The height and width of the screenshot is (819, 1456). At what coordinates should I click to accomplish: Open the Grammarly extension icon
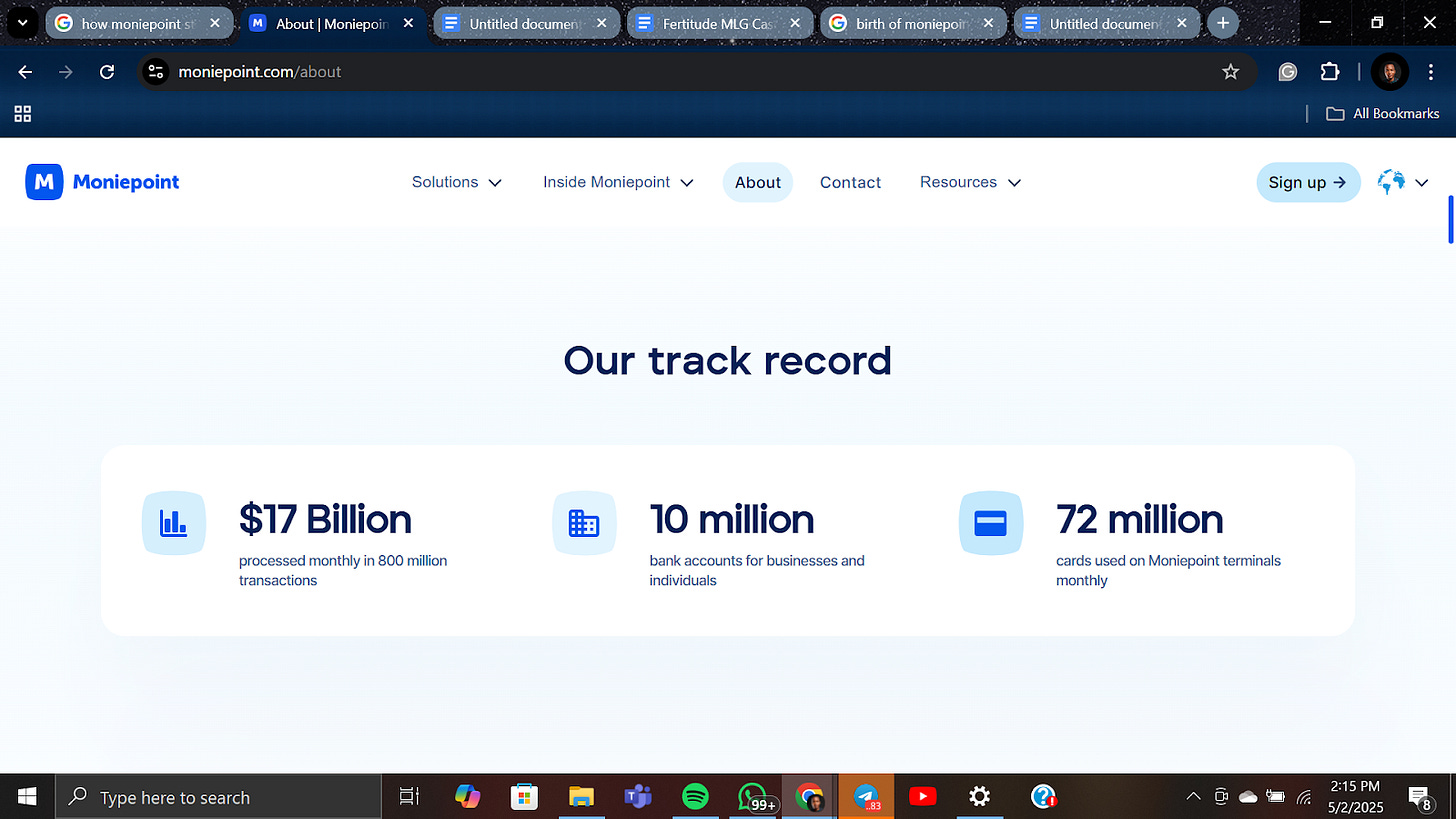pos(1288,72)
